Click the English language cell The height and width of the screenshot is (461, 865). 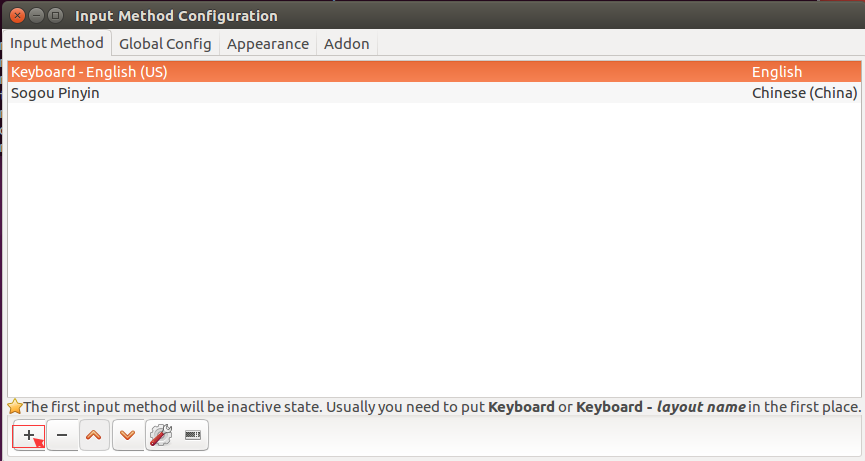(777, 72)
